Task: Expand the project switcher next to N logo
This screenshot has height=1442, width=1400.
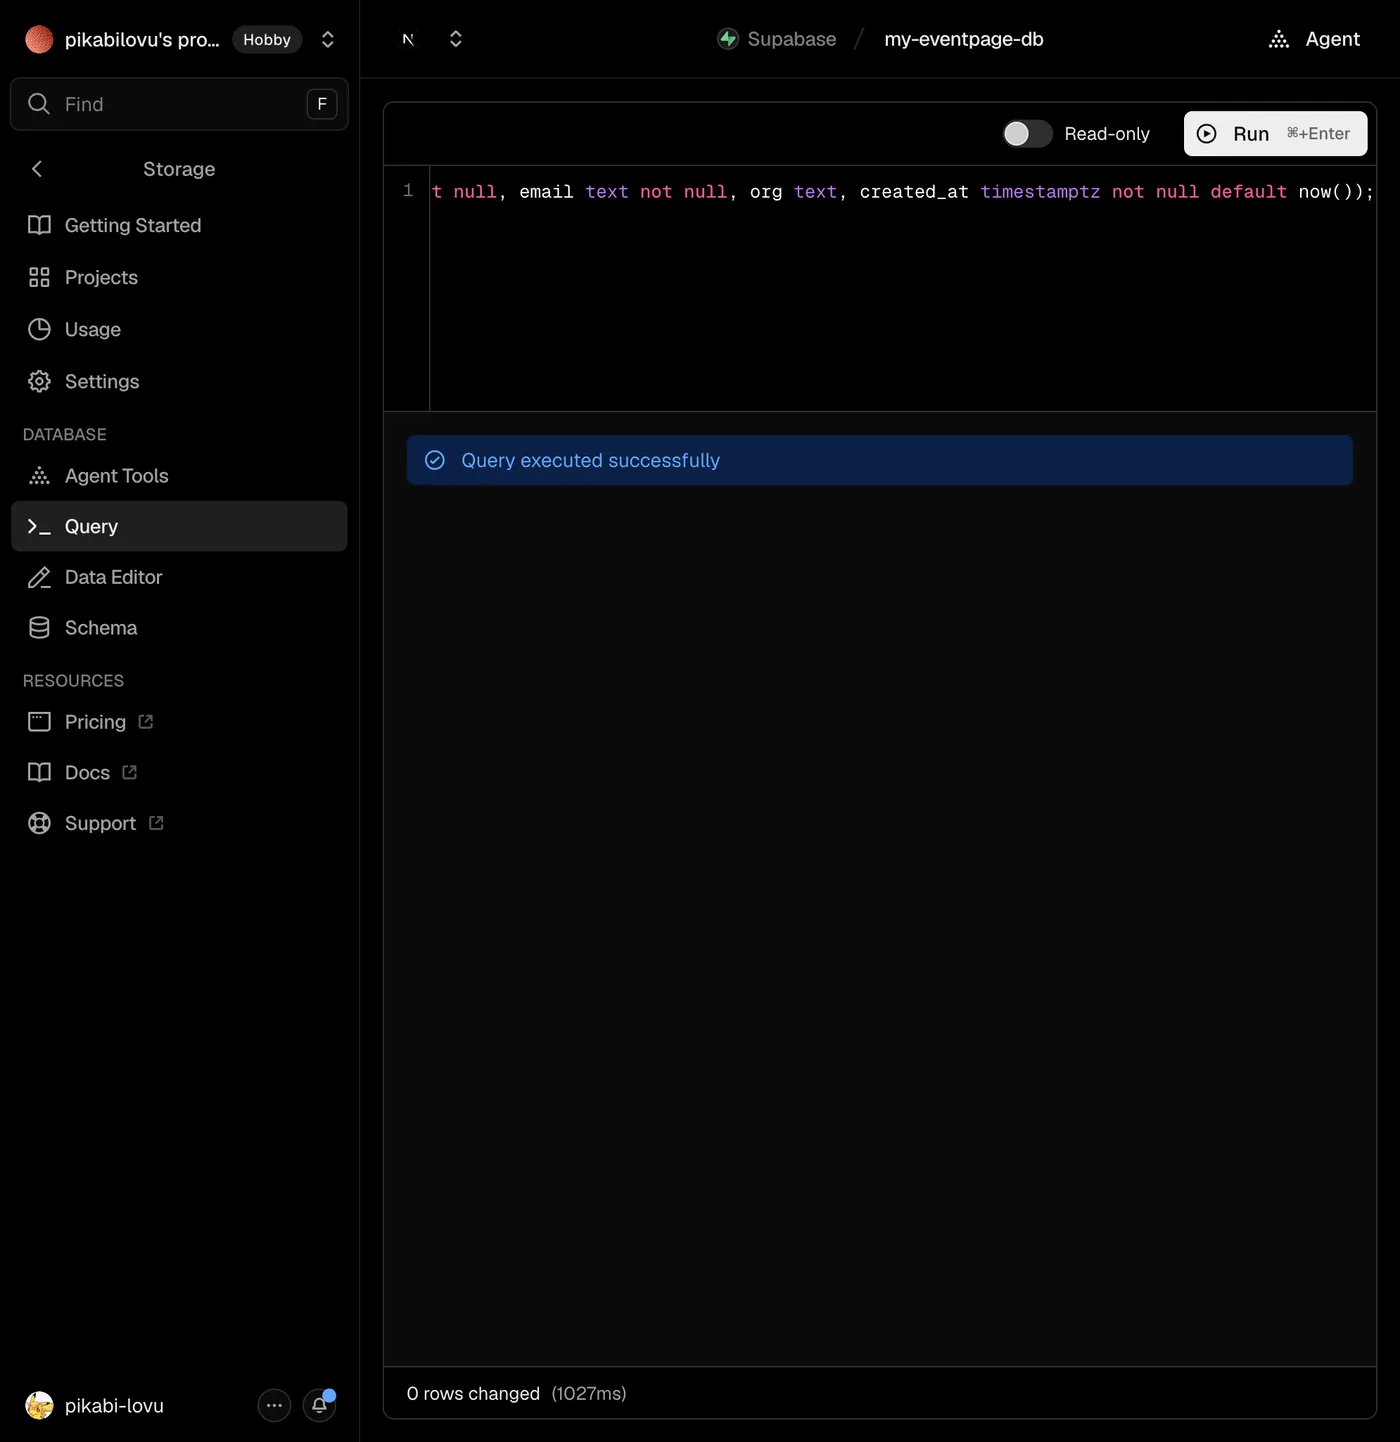Action: point(456,39)
